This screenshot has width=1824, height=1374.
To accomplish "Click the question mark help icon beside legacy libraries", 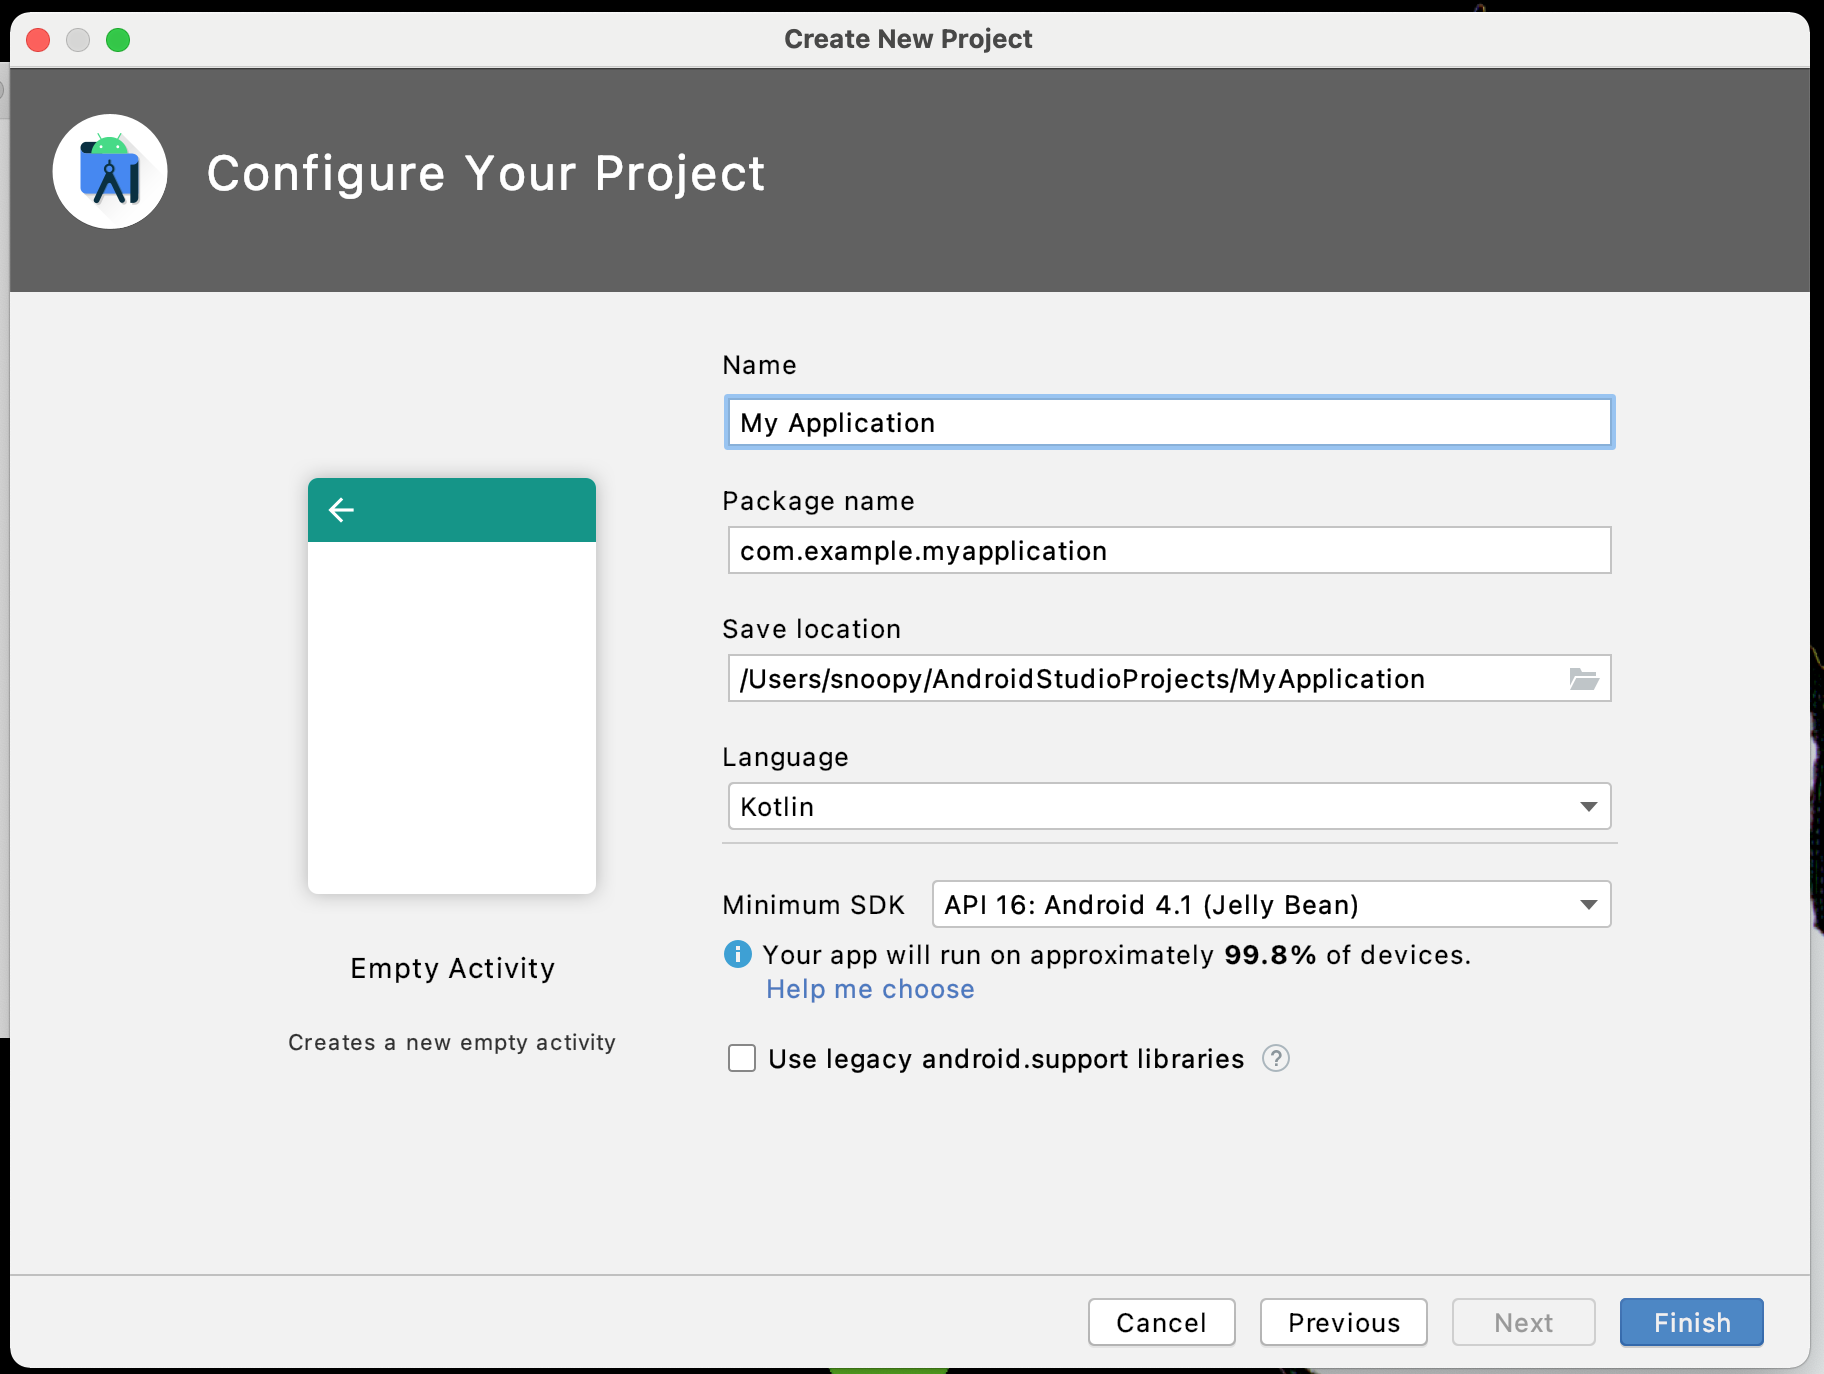I will 1275,1058.
